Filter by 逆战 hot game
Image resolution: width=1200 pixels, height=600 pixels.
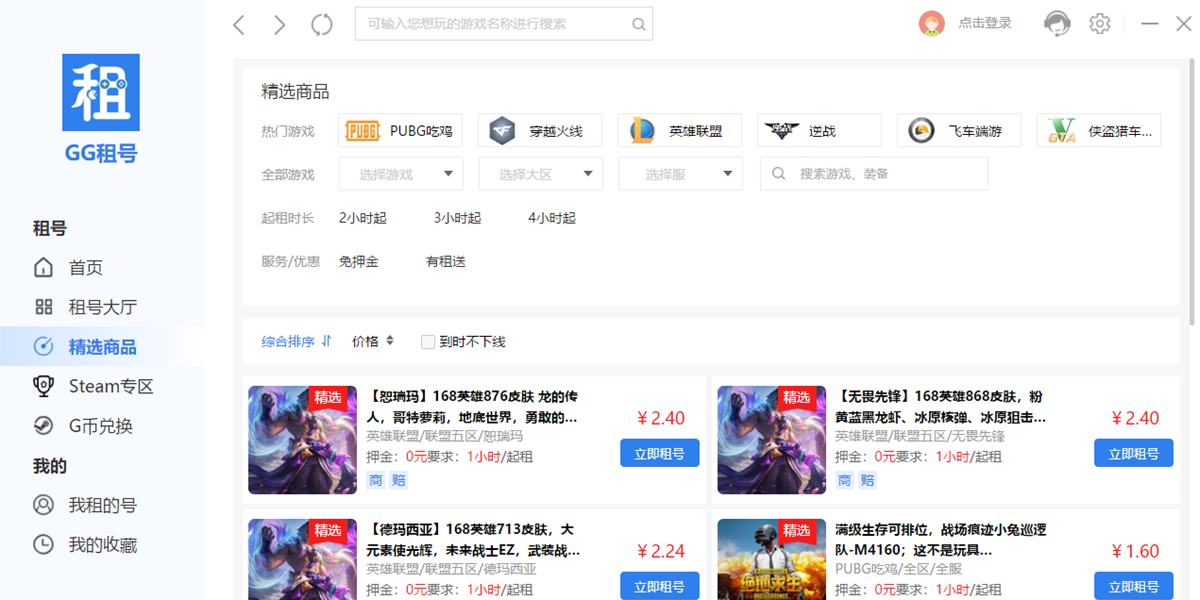coord(819,130)
